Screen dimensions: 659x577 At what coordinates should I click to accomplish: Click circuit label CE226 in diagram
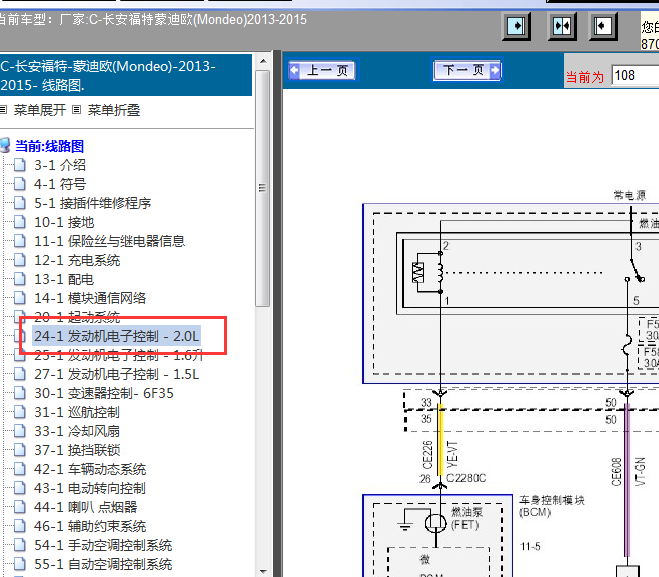pyautogui.click(x=427, y=455)
